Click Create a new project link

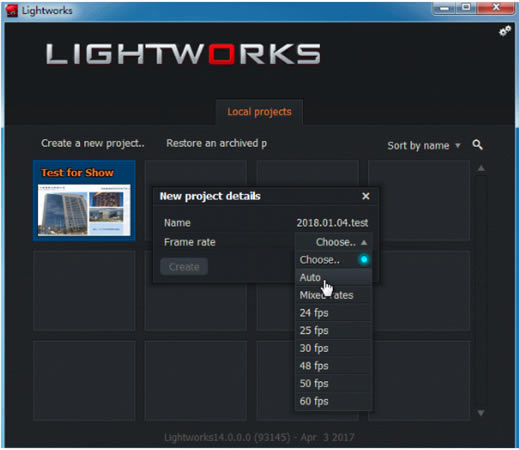click(93, 143)
